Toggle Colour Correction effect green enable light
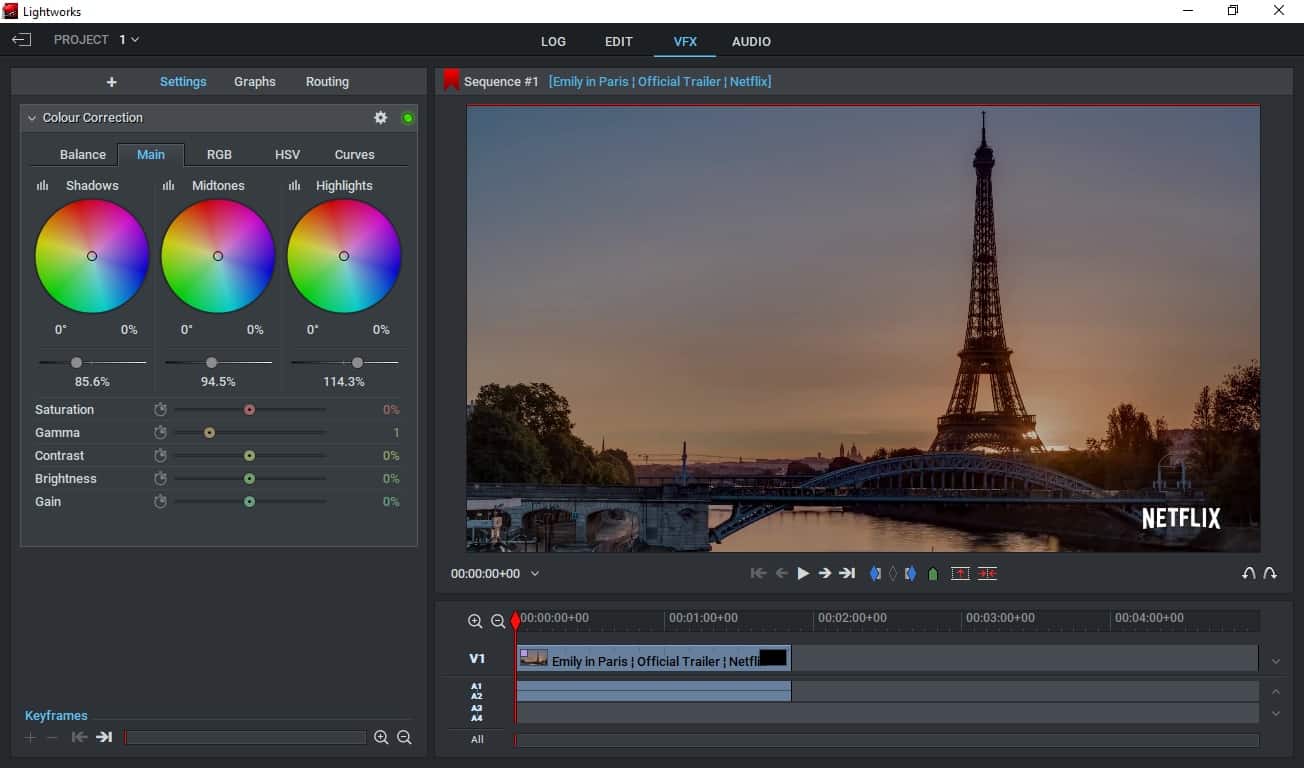This screenshot has width=1304, height=768. tap(408, 118)
